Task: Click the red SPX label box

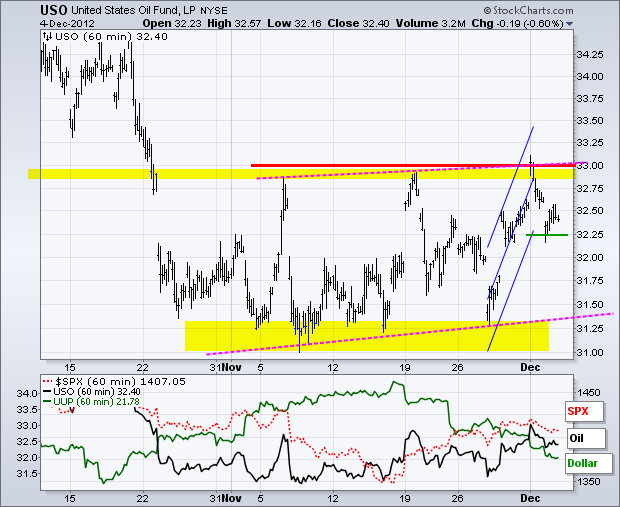Action: coord(584,411)
